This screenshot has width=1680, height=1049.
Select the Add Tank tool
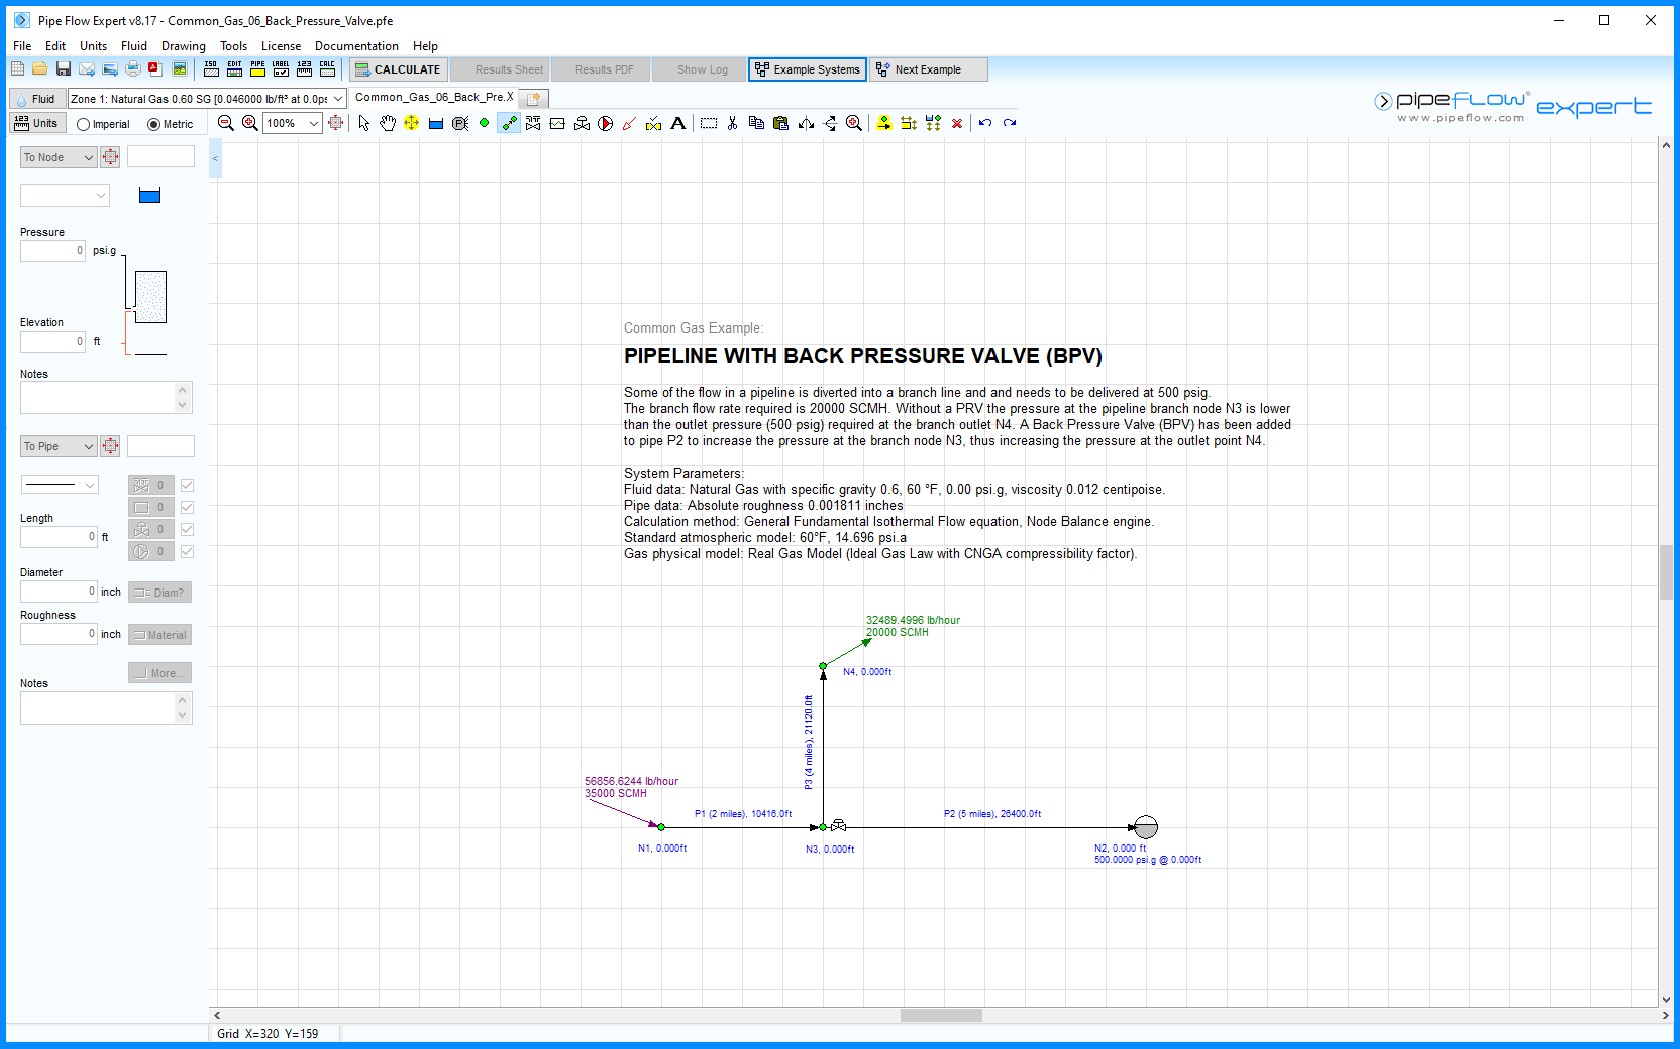click(x=436, y=123)
